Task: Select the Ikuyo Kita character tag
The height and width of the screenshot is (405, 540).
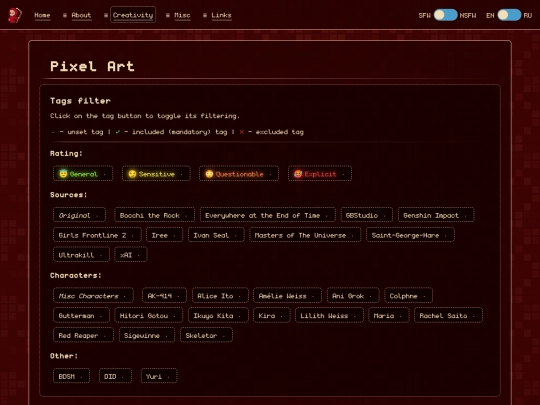Action: (x=218, y=315)
